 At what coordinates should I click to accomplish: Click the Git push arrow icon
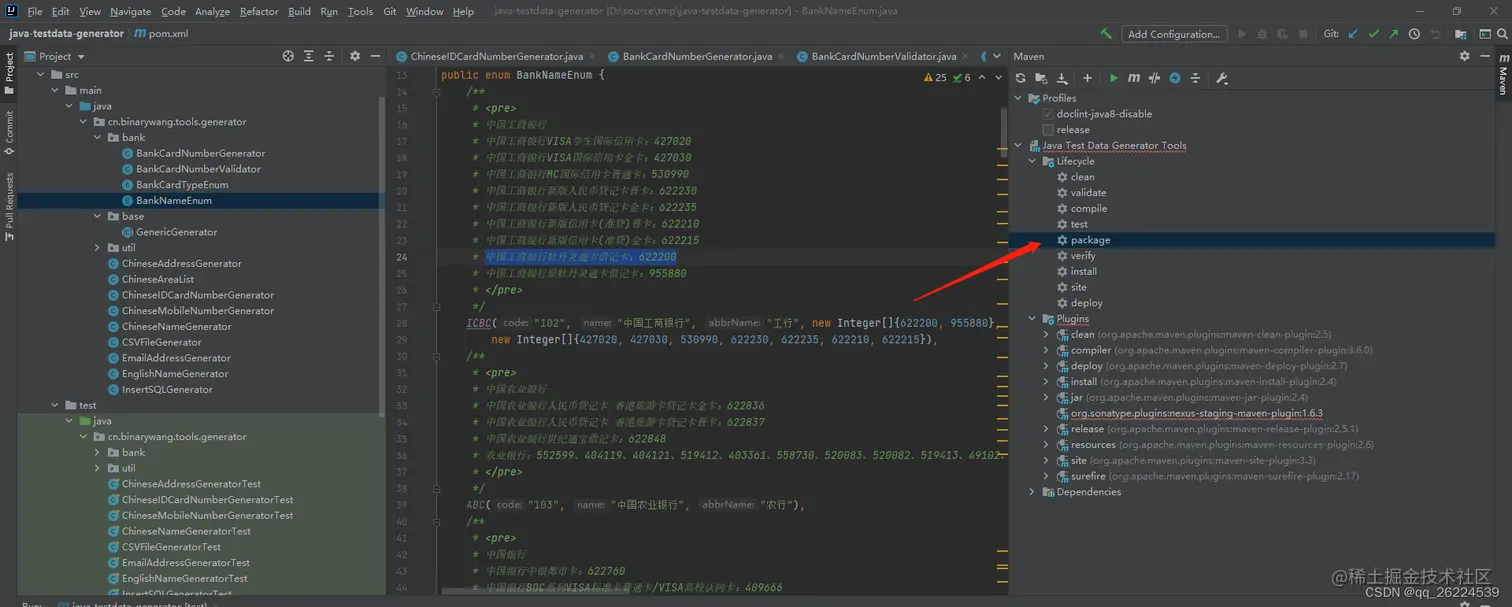[x=1393, y=34]
